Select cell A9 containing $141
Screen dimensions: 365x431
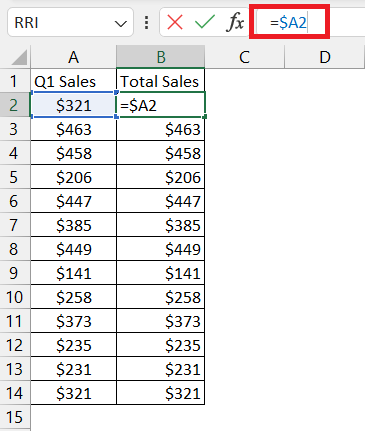click(x=73, y=273)
